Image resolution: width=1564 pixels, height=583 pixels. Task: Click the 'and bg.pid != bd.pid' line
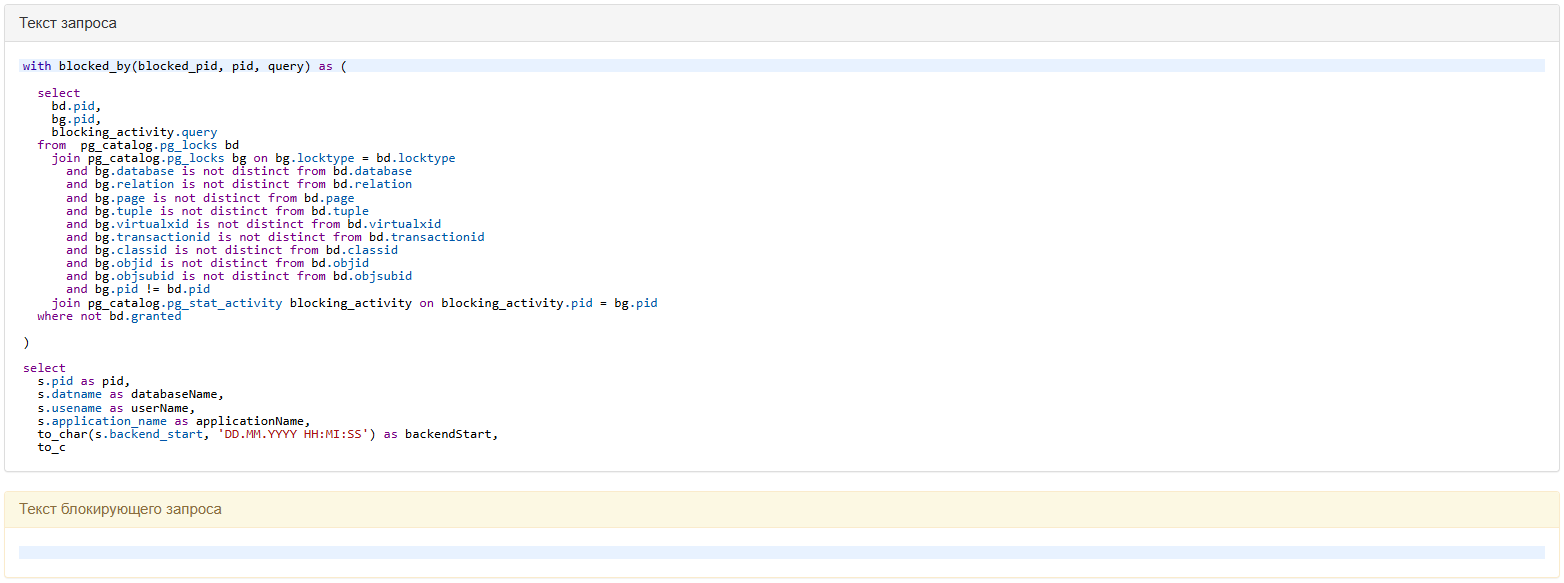pos(138,289)
